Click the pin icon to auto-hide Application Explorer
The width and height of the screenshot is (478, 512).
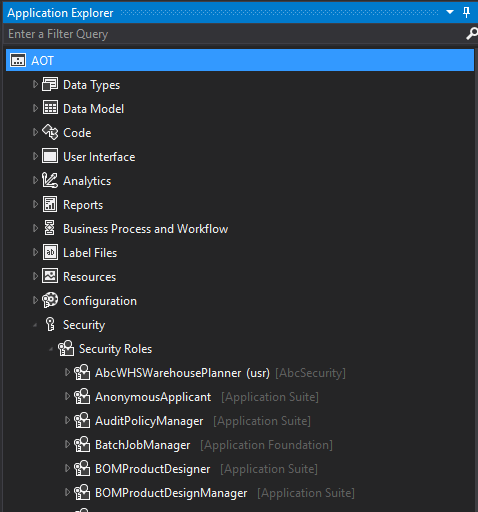[x=466, y=13]
